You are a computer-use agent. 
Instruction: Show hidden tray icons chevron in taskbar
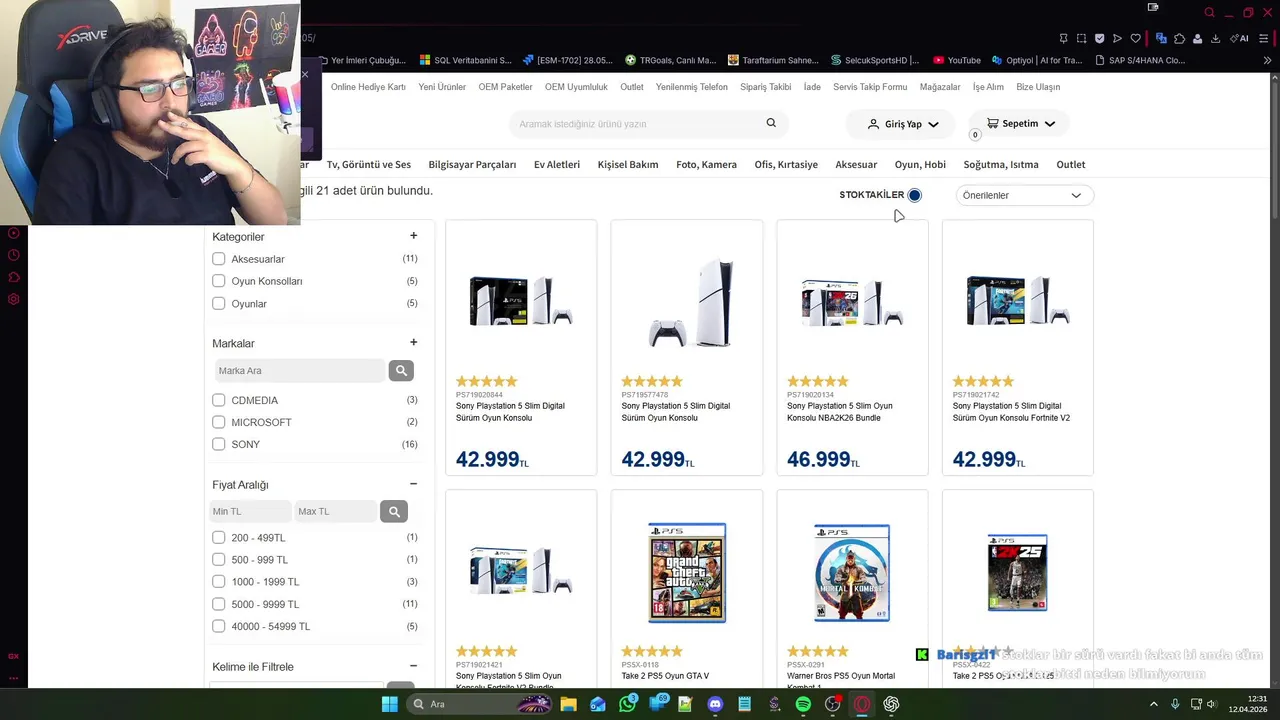point(1153,704)
